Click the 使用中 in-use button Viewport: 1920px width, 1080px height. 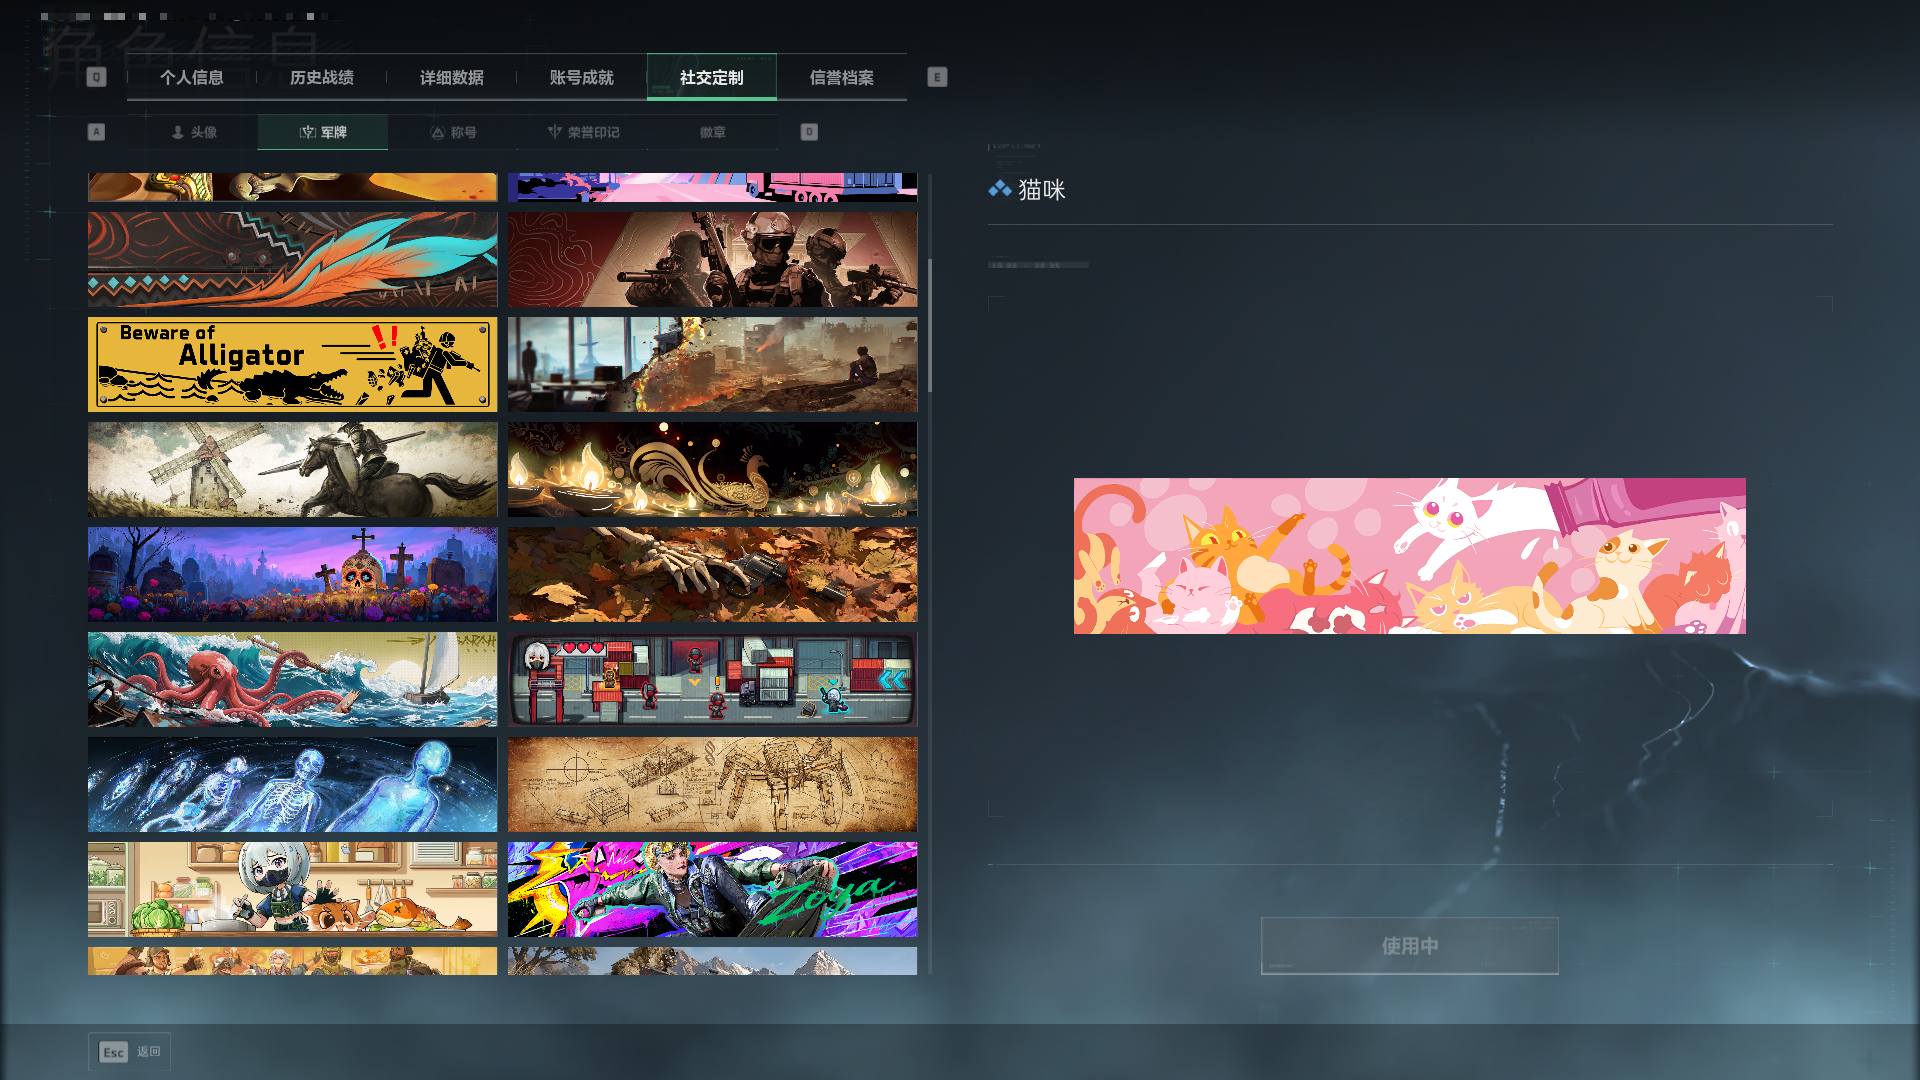click(x=1410, y=945)
